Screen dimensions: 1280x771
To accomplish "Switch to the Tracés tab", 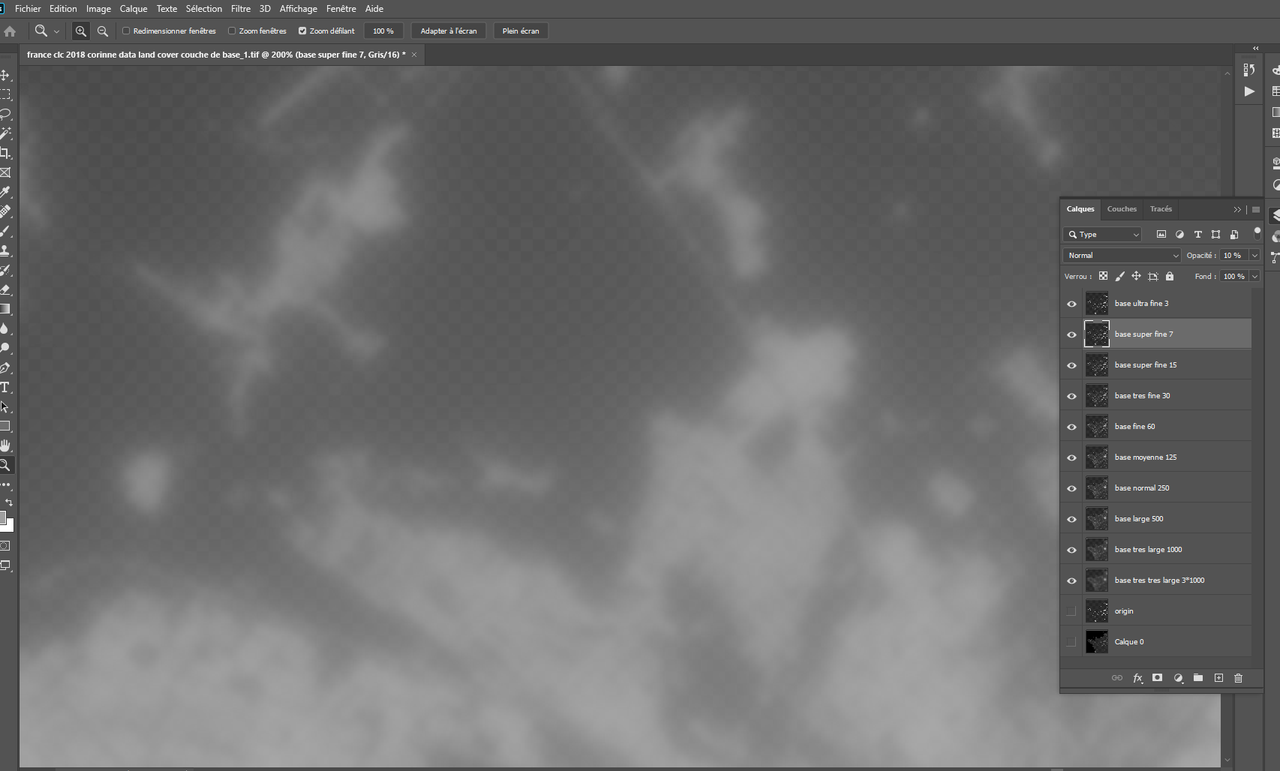I will point(1161,209).
